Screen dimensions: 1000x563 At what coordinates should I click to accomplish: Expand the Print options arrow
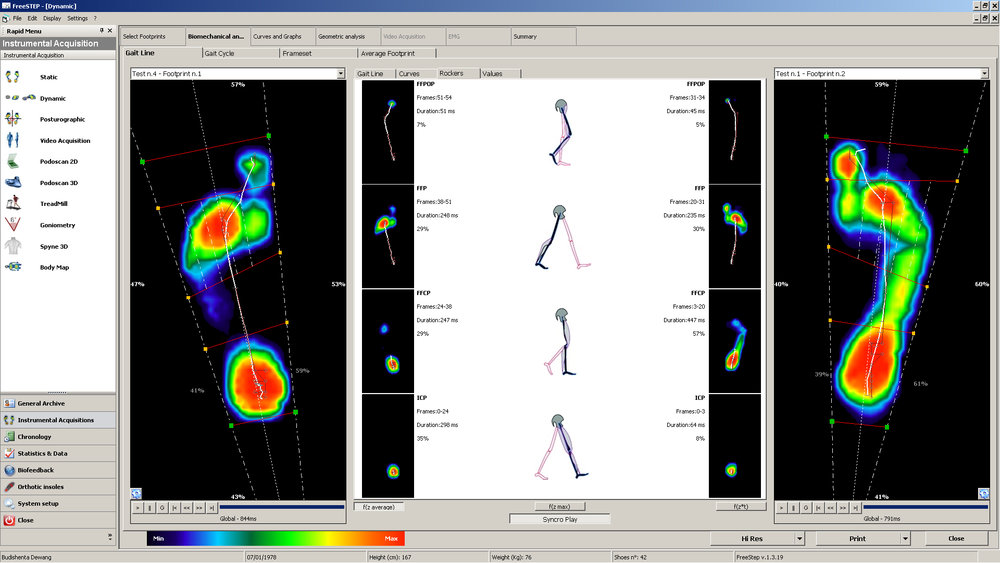905,538
